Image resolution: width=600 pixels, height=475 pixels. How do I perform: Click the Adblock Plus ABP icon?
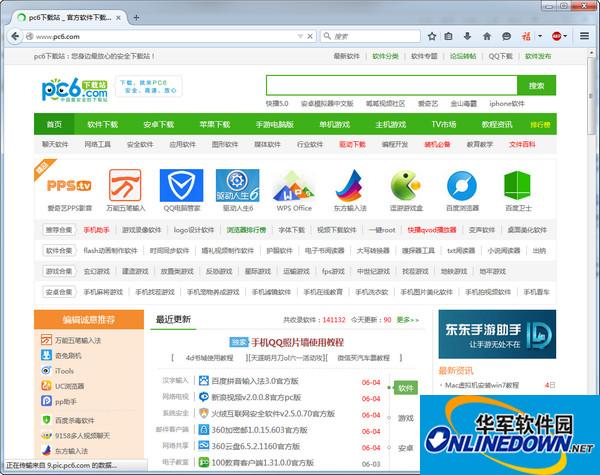click(x=556, y=36)
